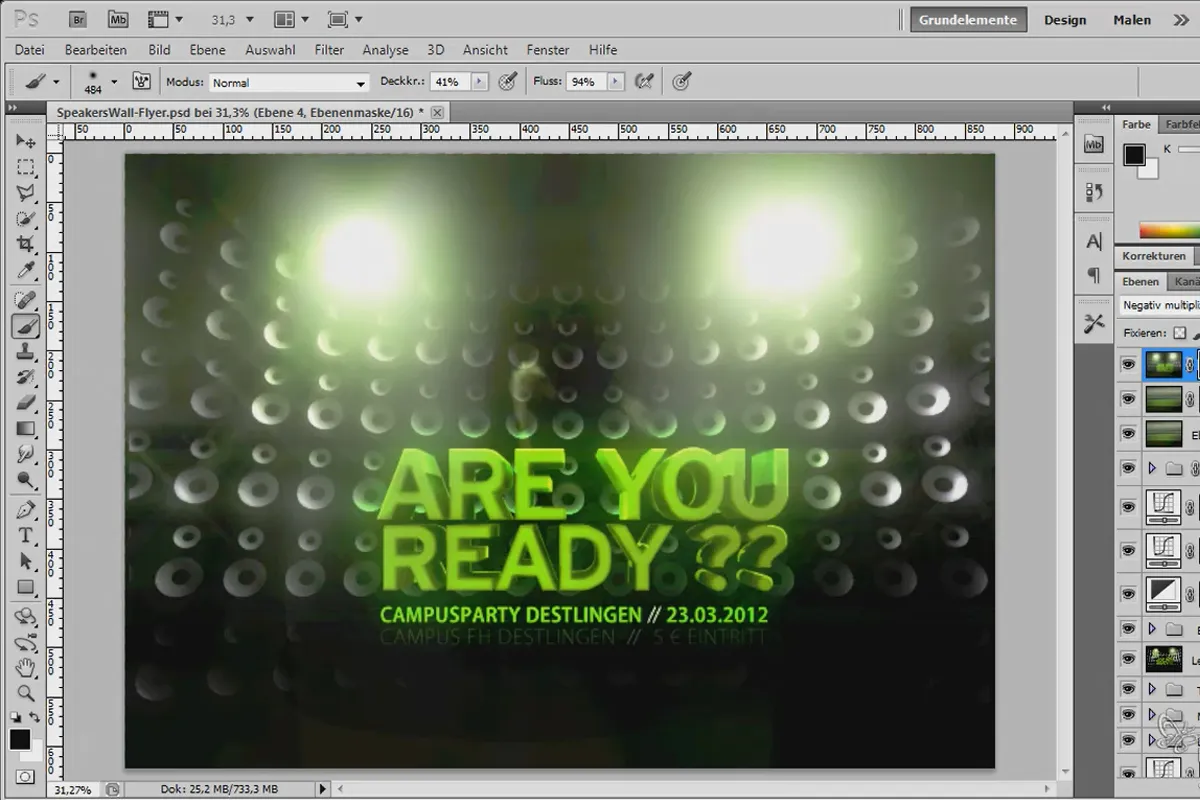Open the Filter menu

click(x=329, y=50)
